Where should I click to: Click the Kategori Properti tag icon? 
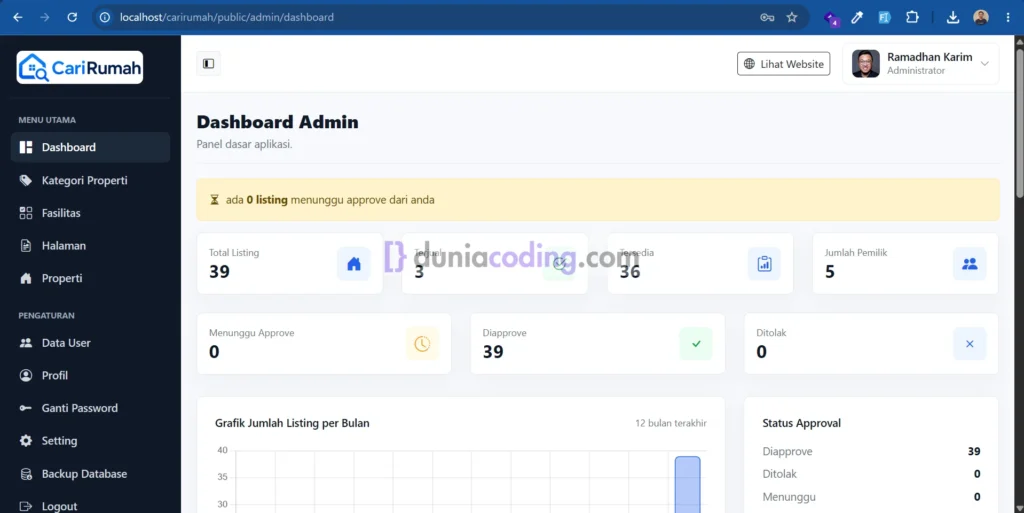[25, 180]
